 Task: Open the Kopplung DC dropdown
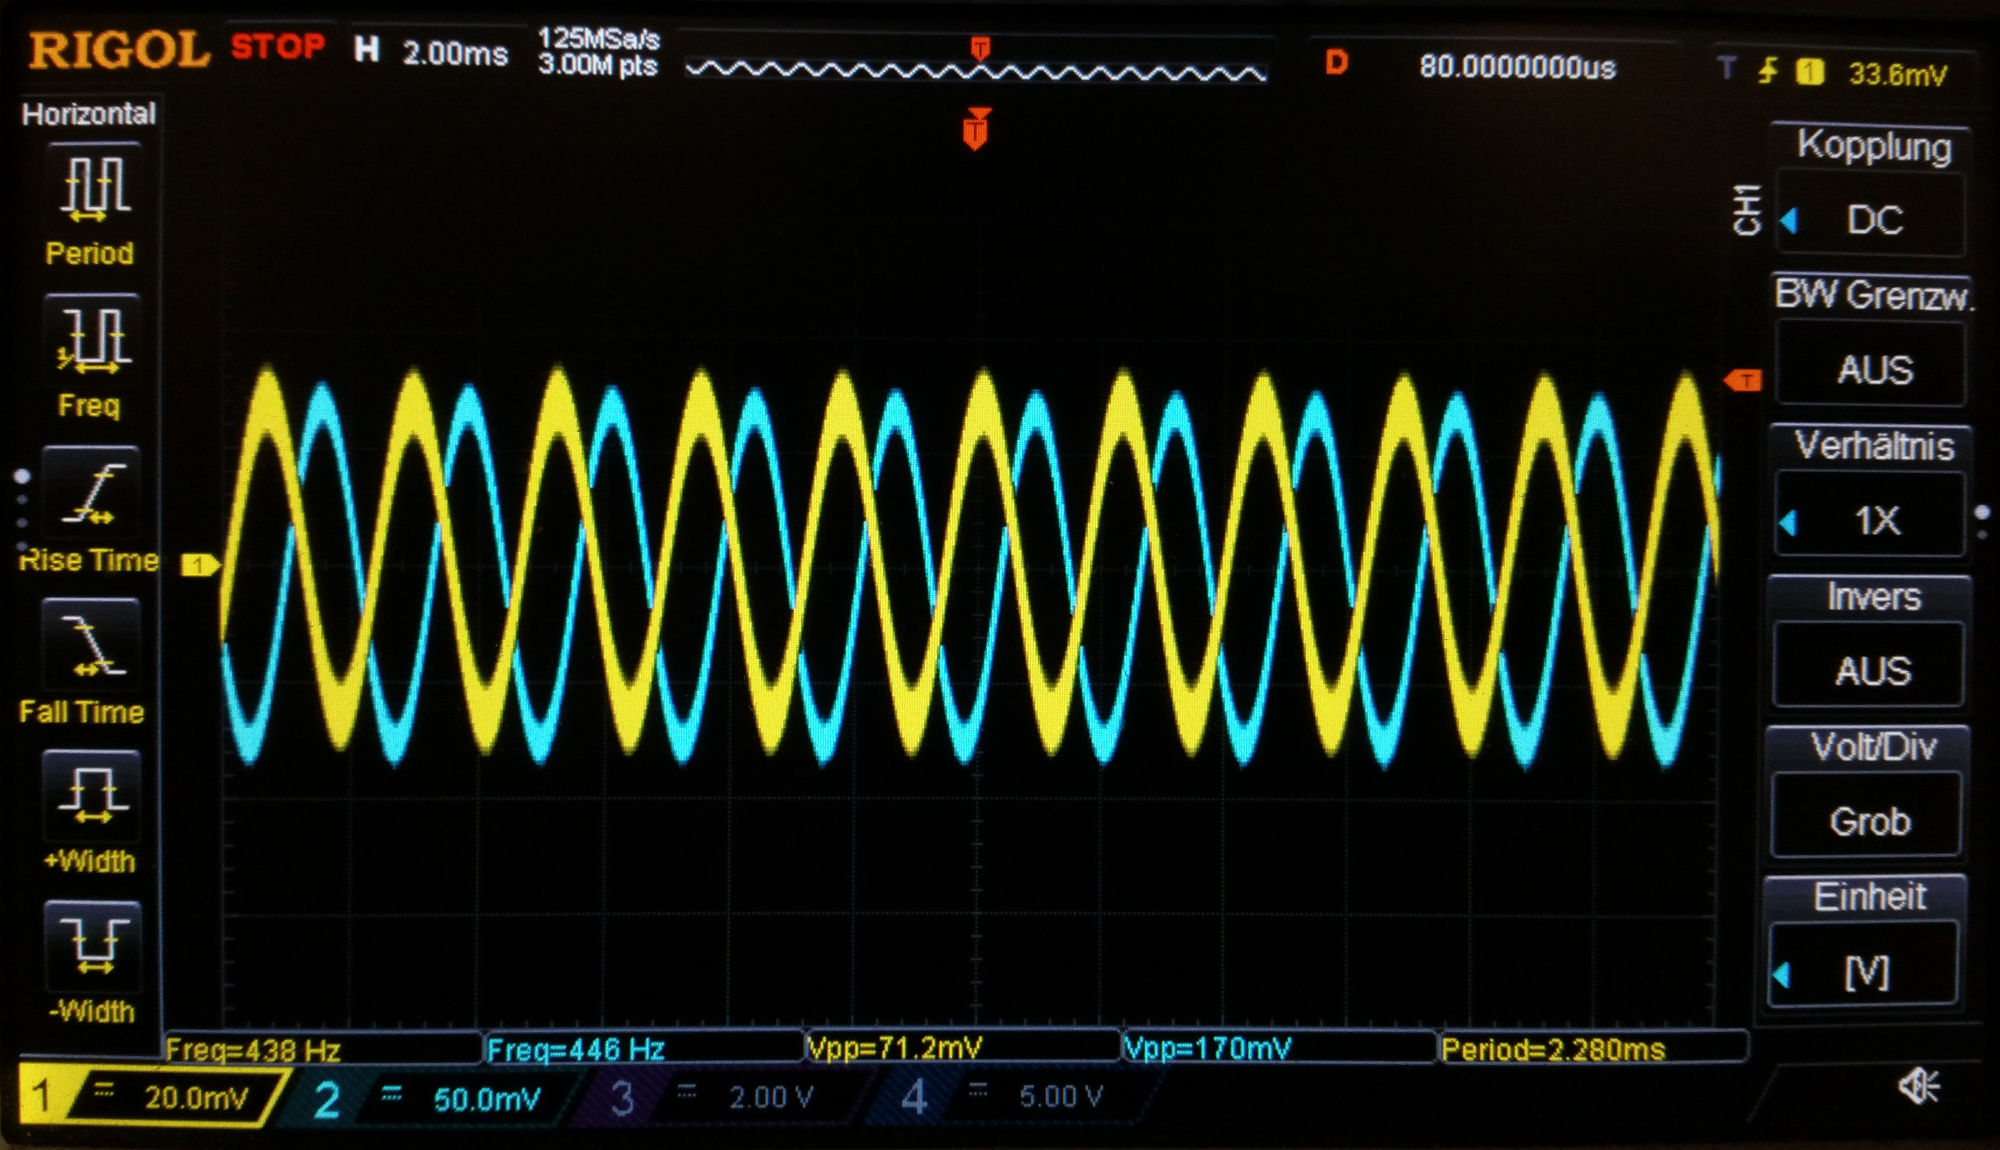(1872, 219)
